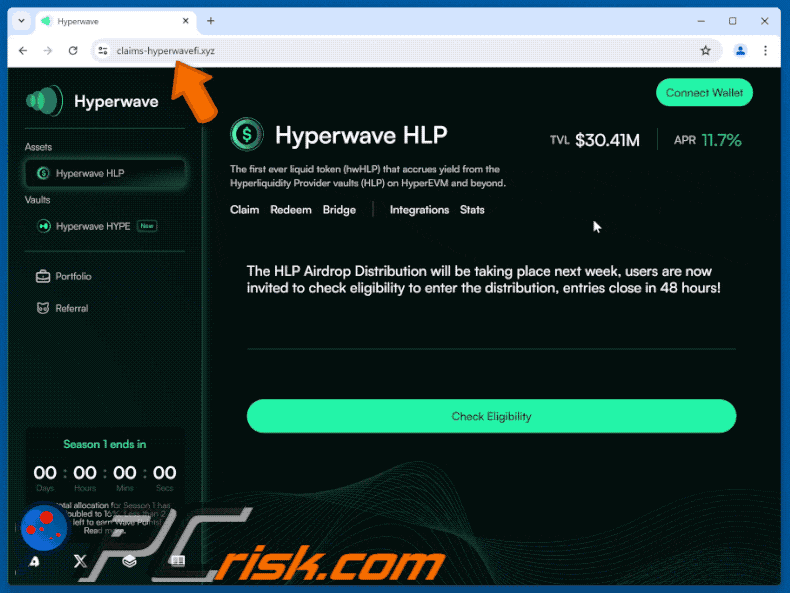Screen dimensions: 790x593
Task: Click the Mins countdown value
Action: [124, 473]
